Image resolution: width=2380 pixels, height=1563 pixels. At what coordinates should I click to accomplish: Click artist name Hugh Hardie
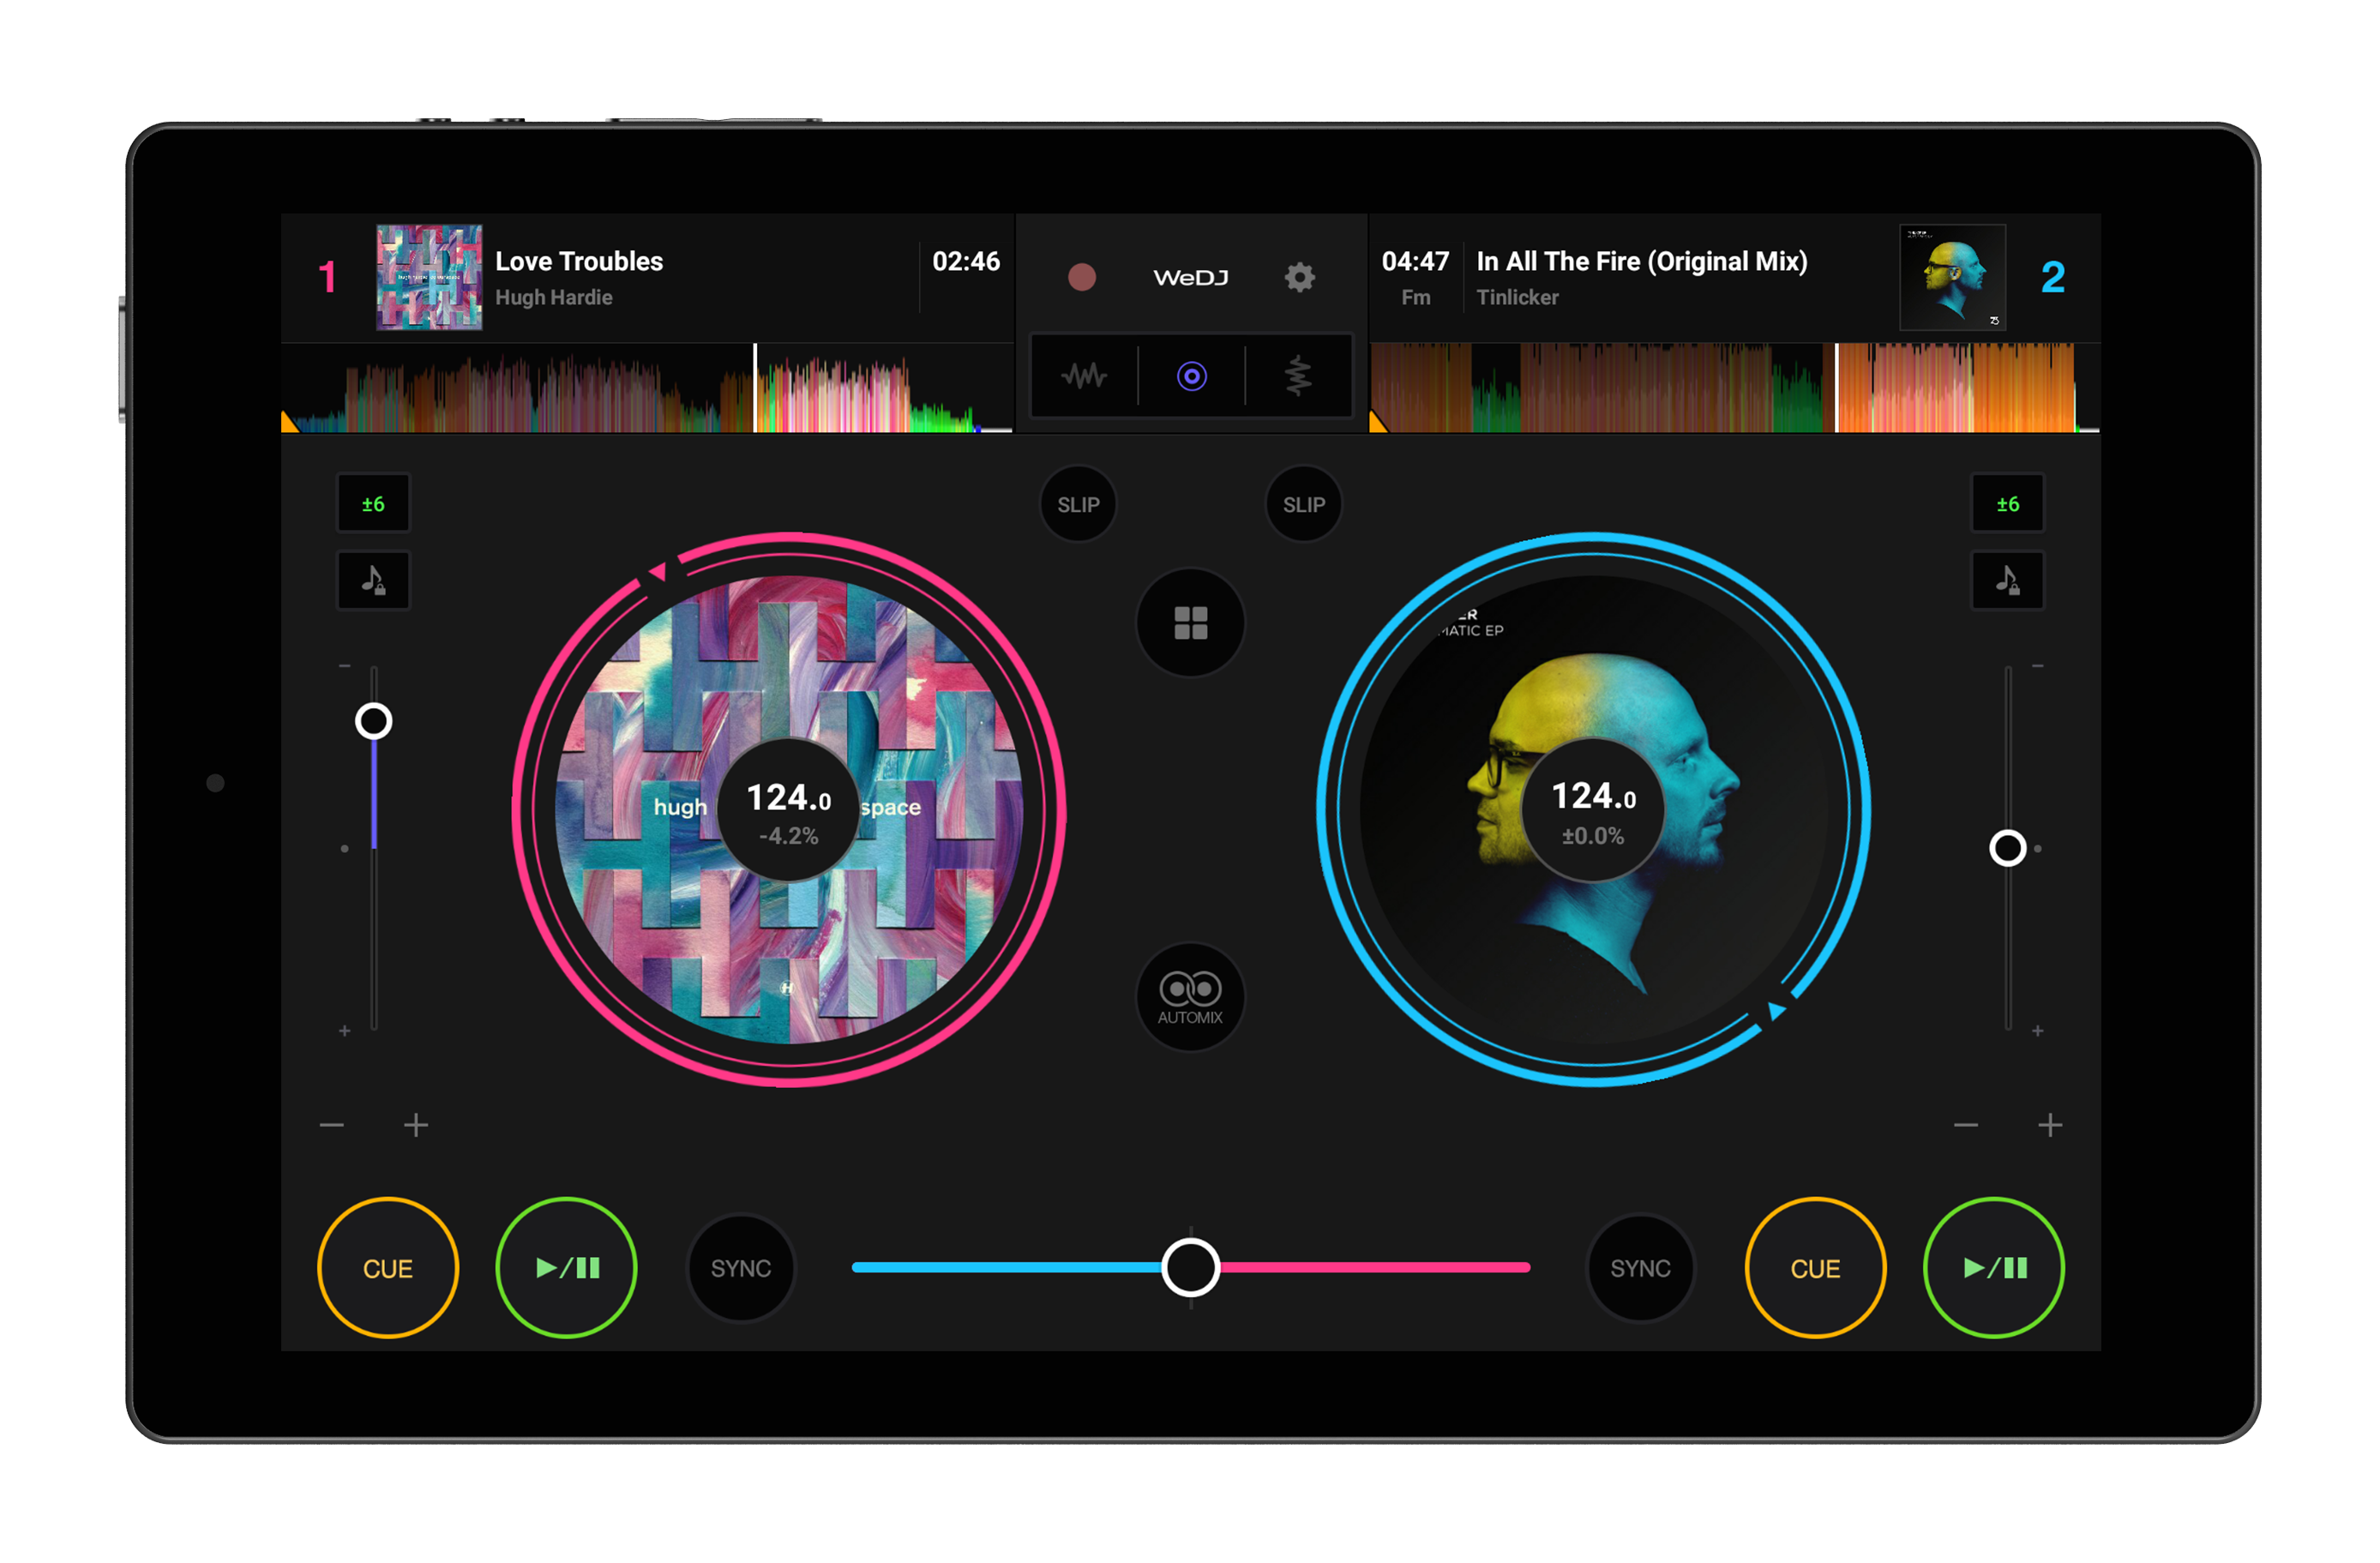[x=554, y=297]
